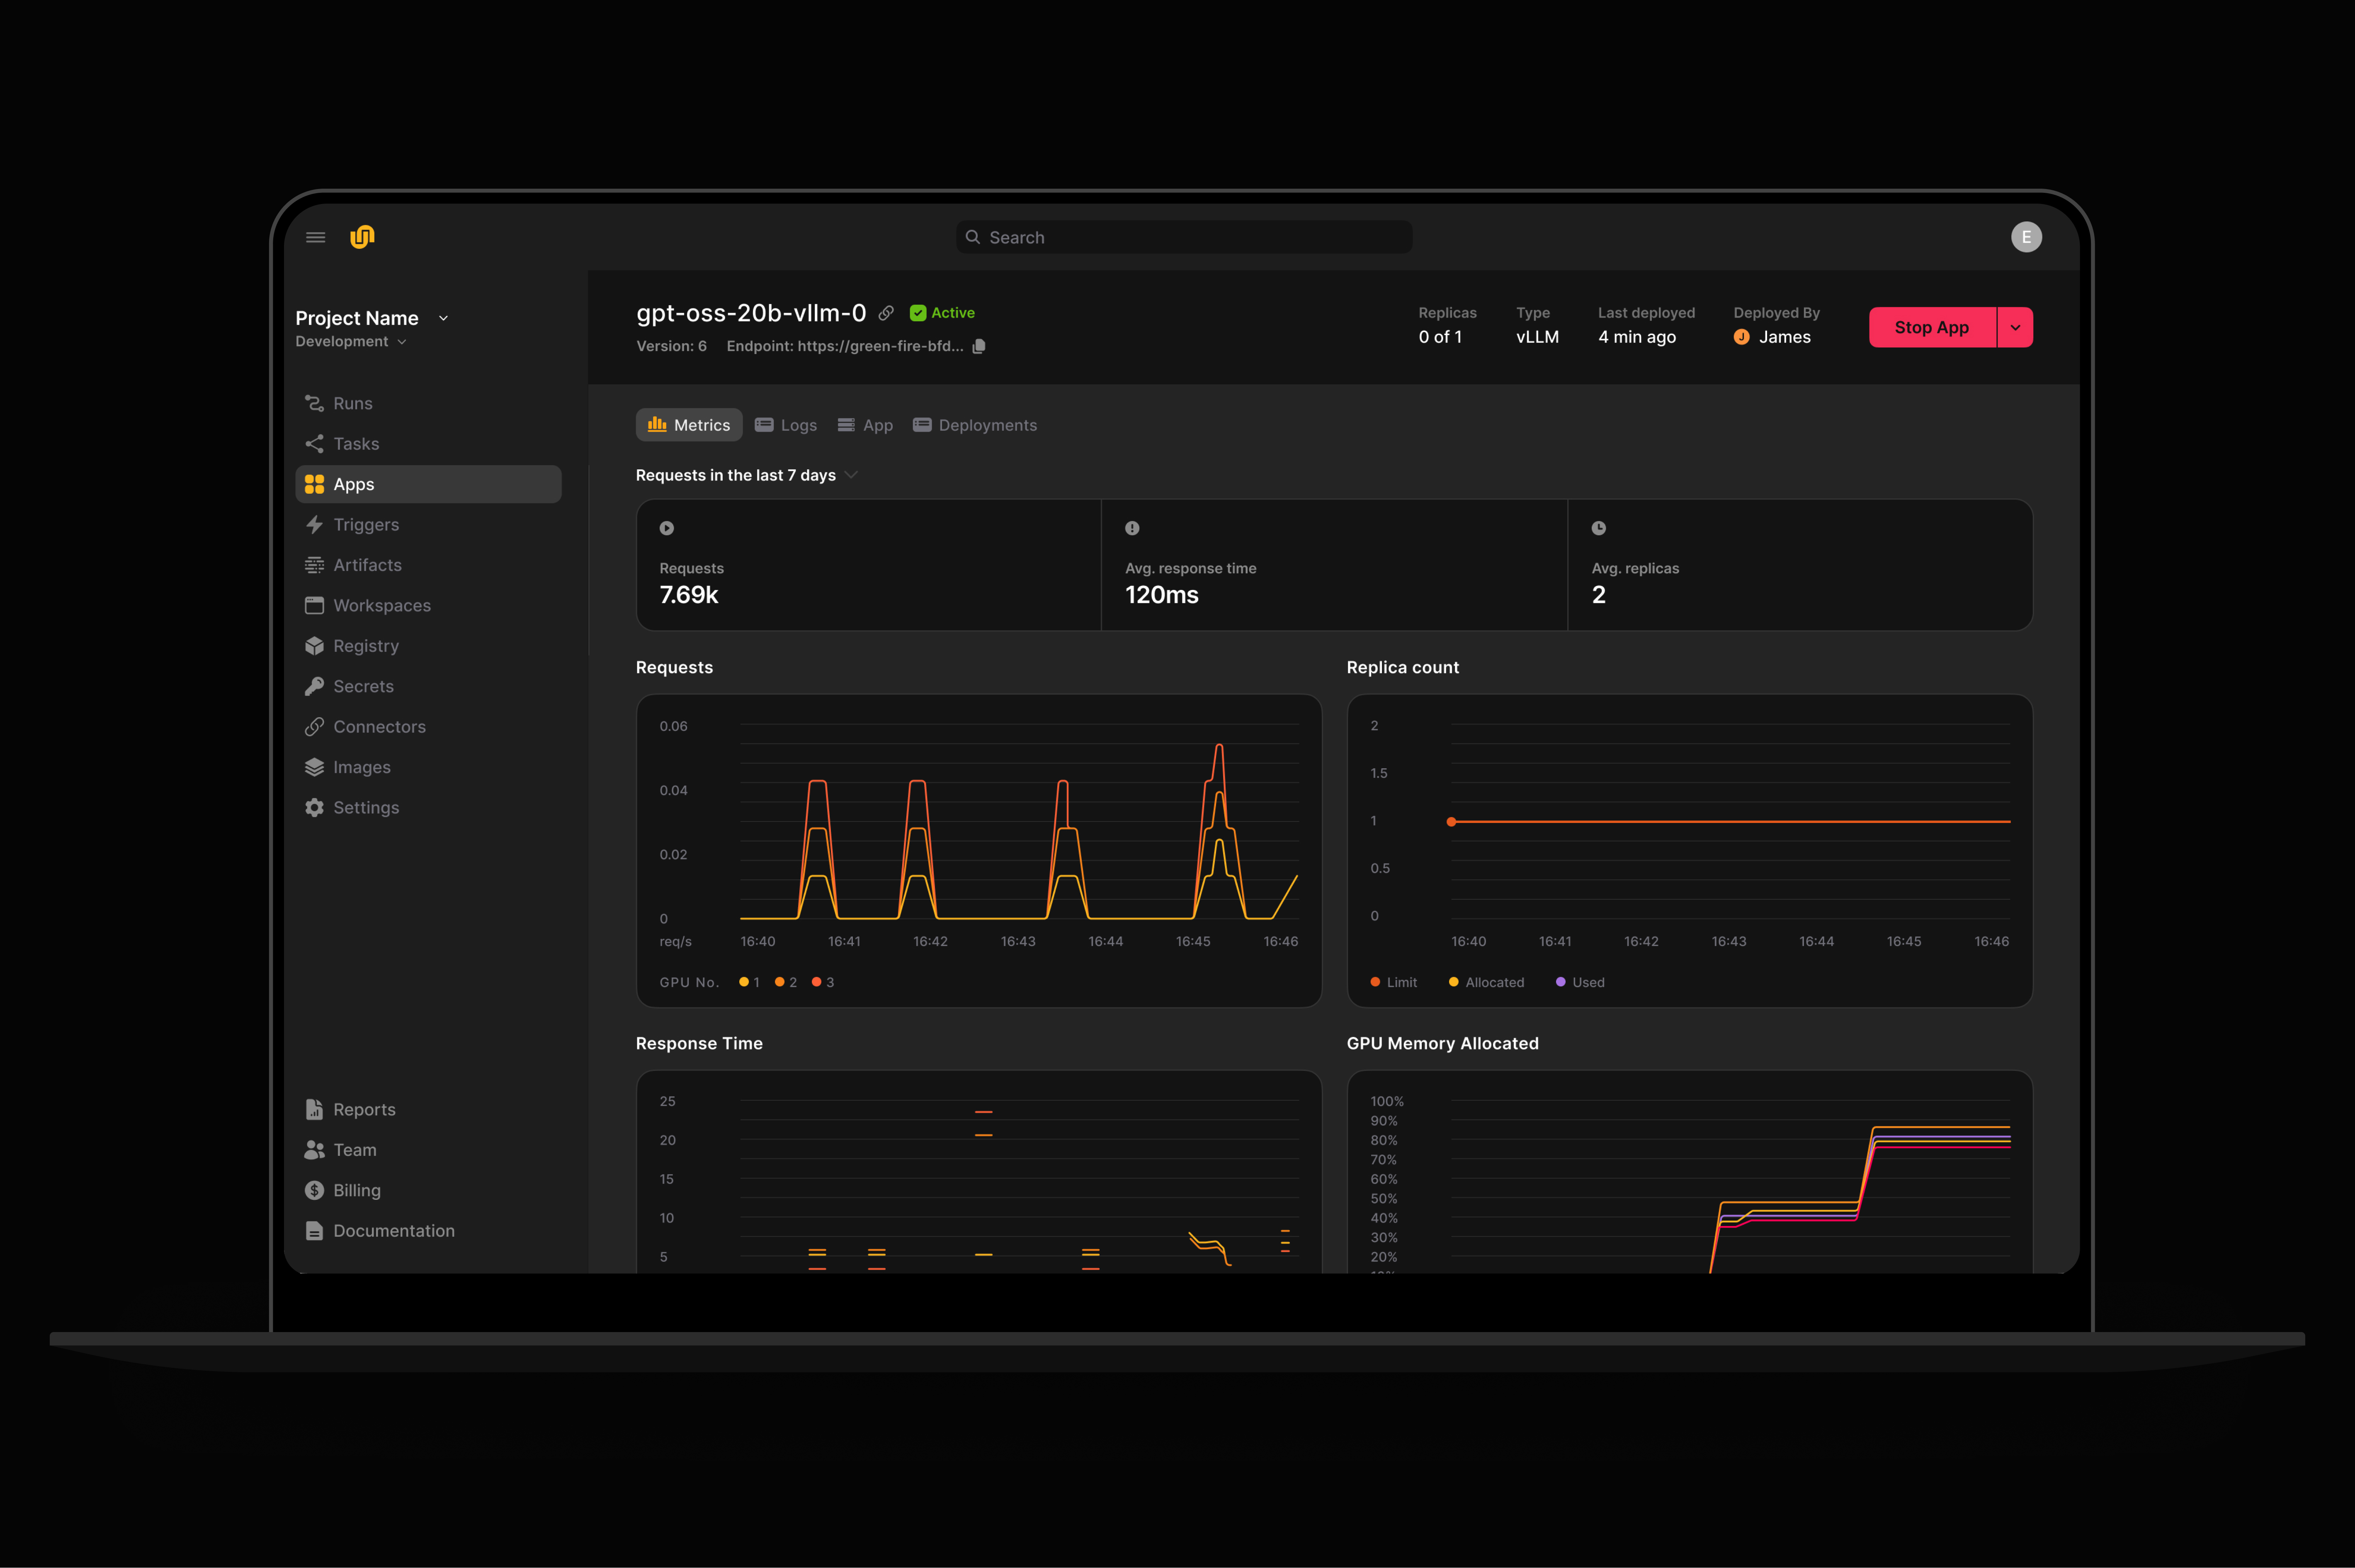Open Runs from the sidebar
The image size is (2355, 1568).
352,403
